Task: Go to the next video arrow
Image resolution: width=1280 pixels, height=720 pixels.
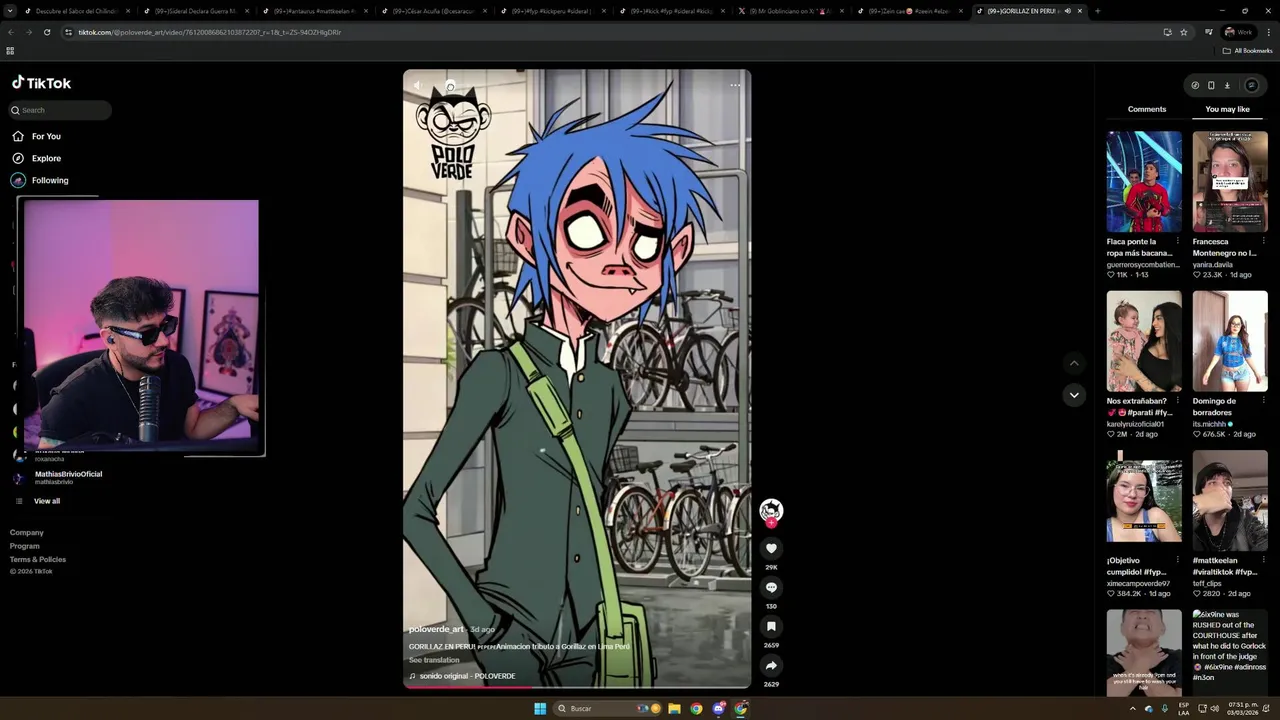Action: [x=1074, y=395]
